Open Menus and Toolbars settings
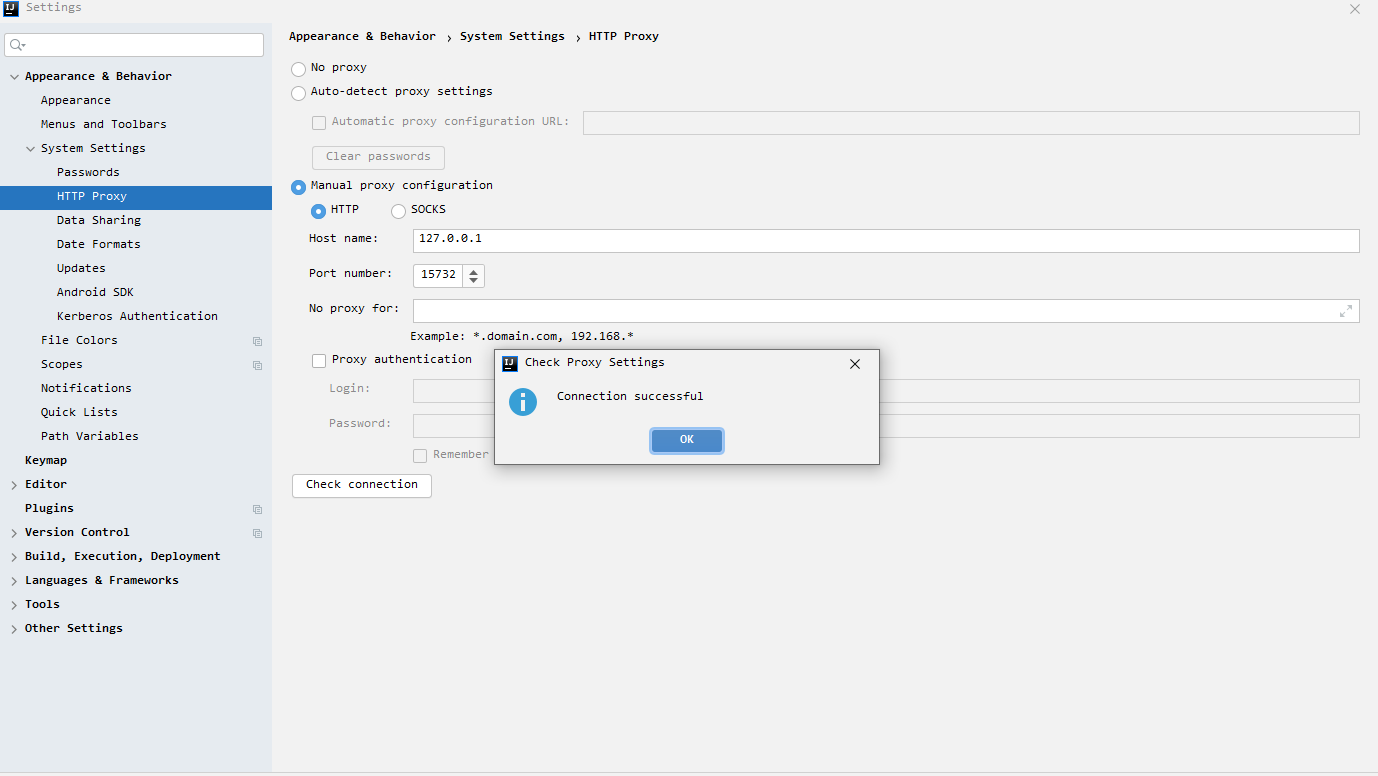1378x776 pixels. tap(104, 124)
